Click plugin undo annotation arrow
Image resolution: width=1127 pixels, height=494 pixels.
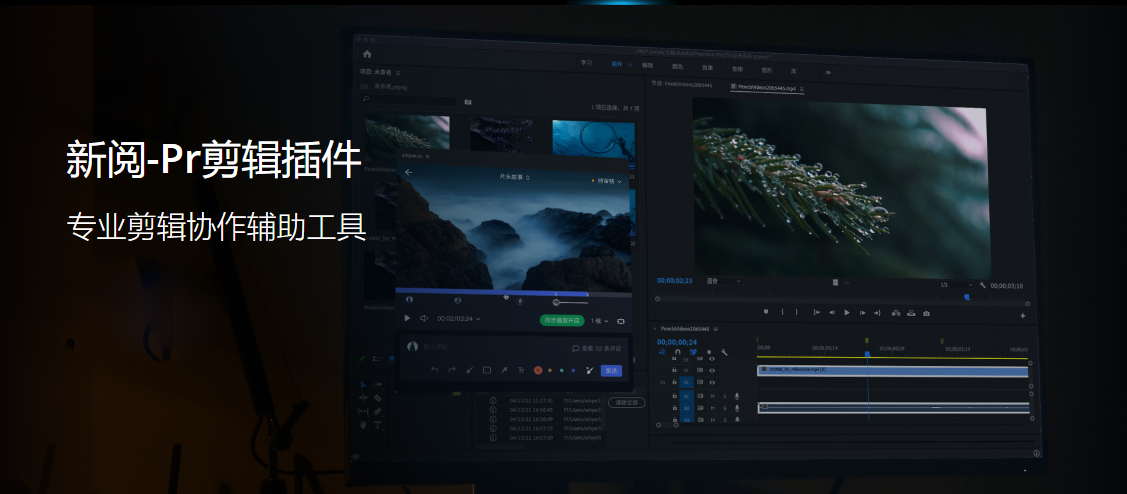tap(435, 370)
